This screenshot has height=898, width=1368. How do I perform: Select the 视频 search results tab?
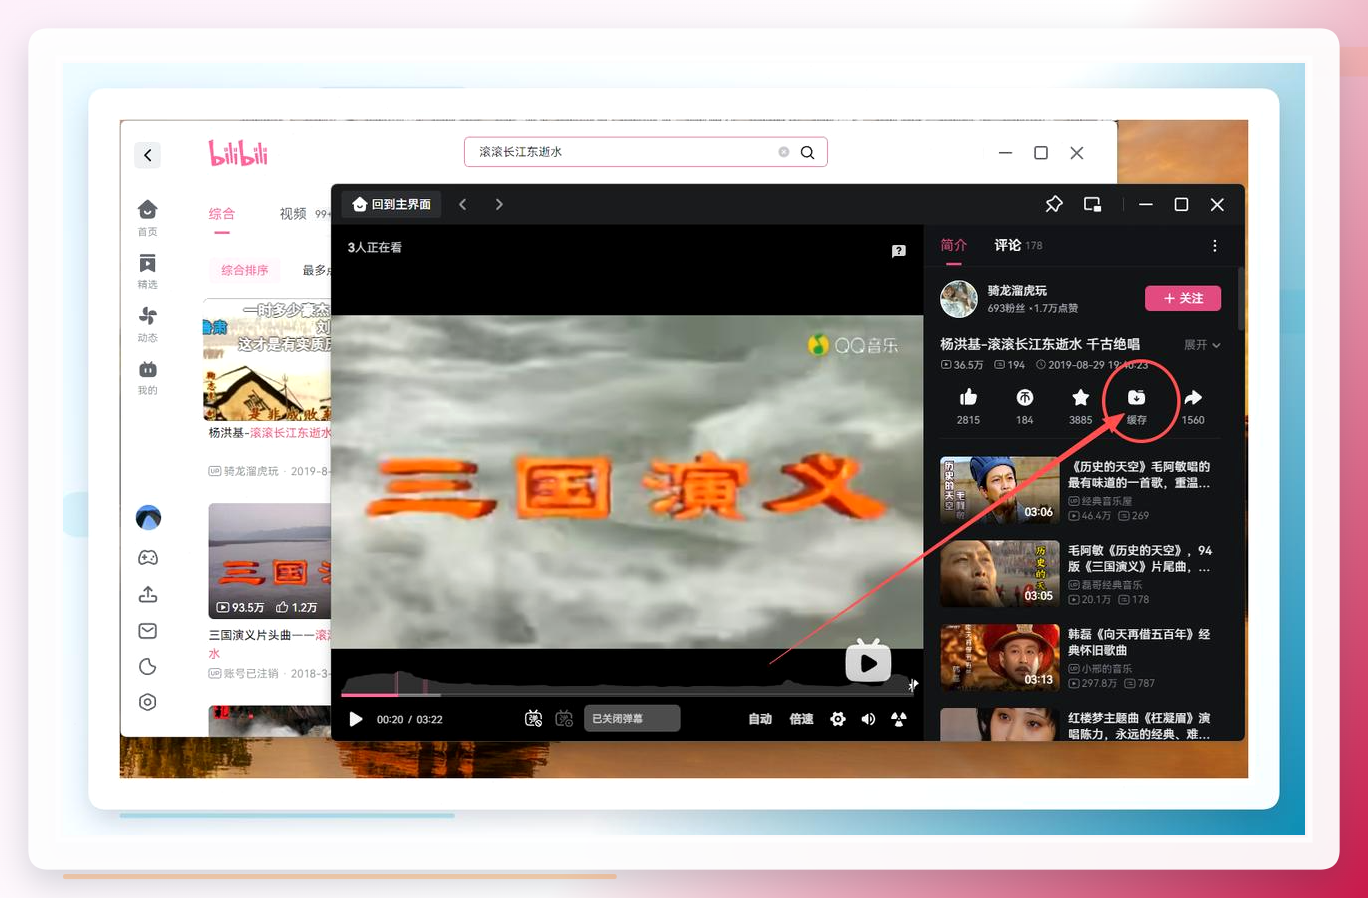click(293, 214)
